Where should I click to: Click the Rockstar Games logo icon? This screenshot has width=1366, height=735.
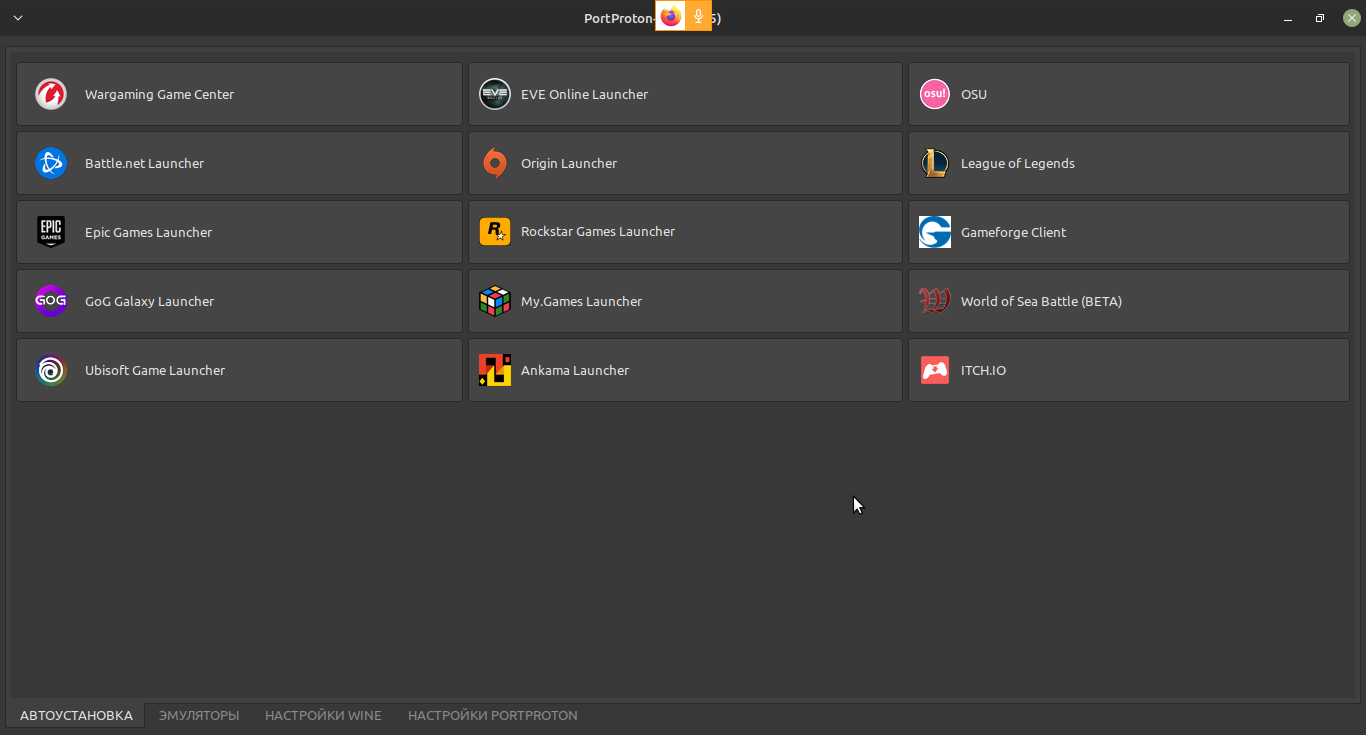coord(495,232)
